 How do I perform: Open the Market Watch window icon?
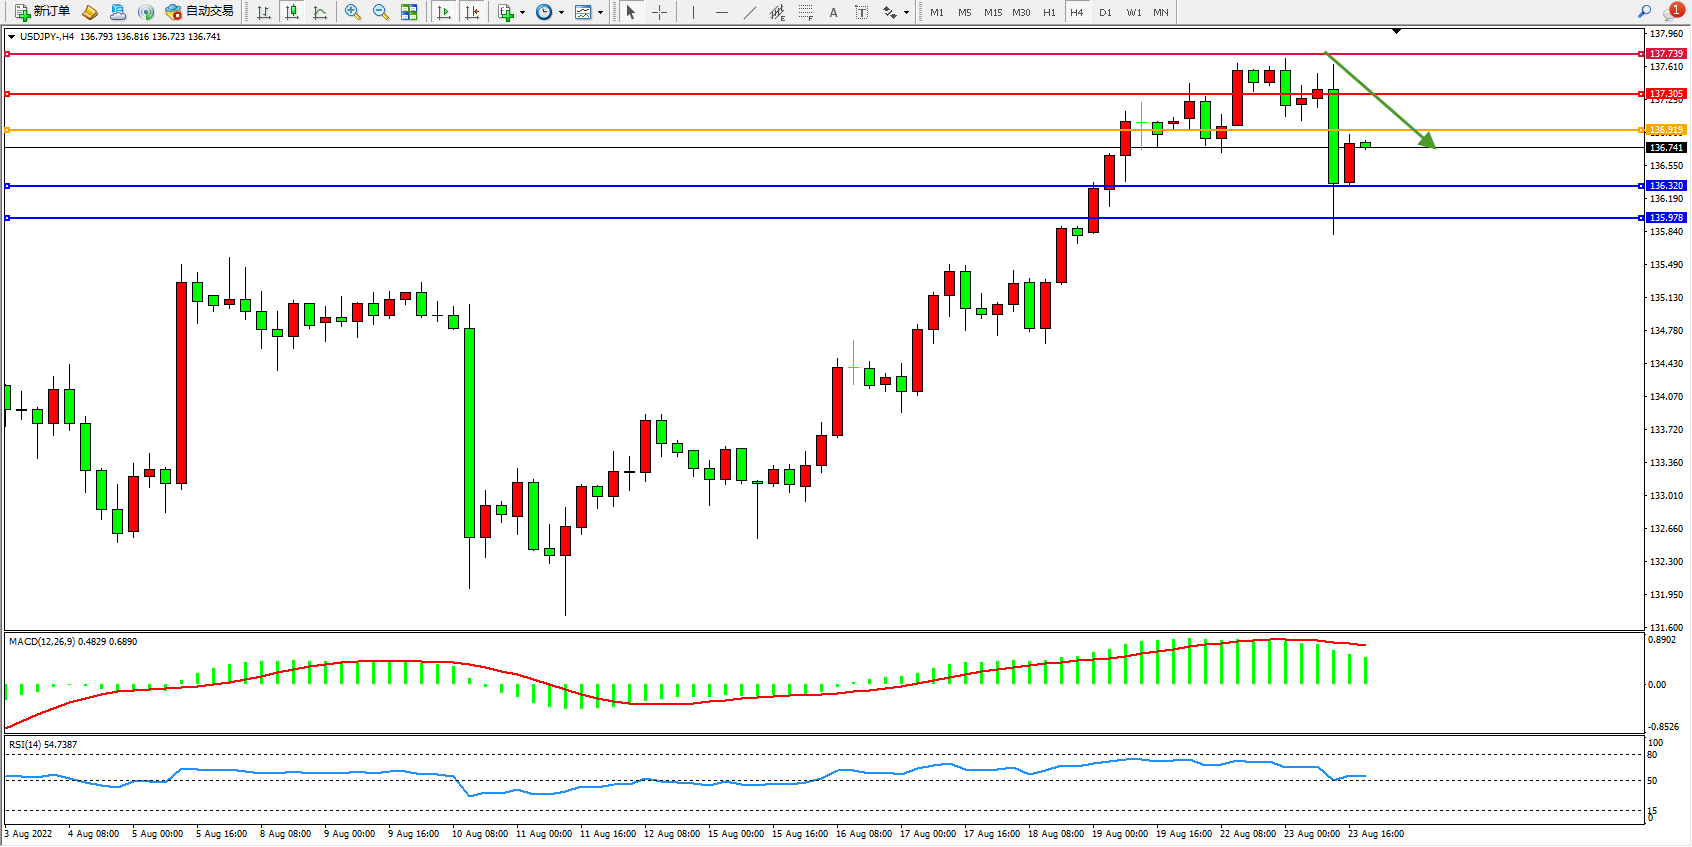click(89, 12)
